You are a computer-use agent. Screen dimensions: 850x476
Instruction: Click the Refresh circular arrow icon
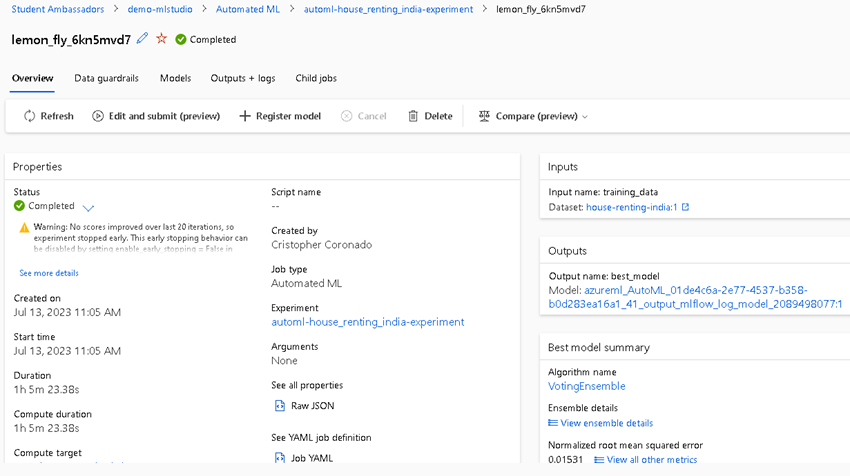pyautogui.click(x=29, y=116)
